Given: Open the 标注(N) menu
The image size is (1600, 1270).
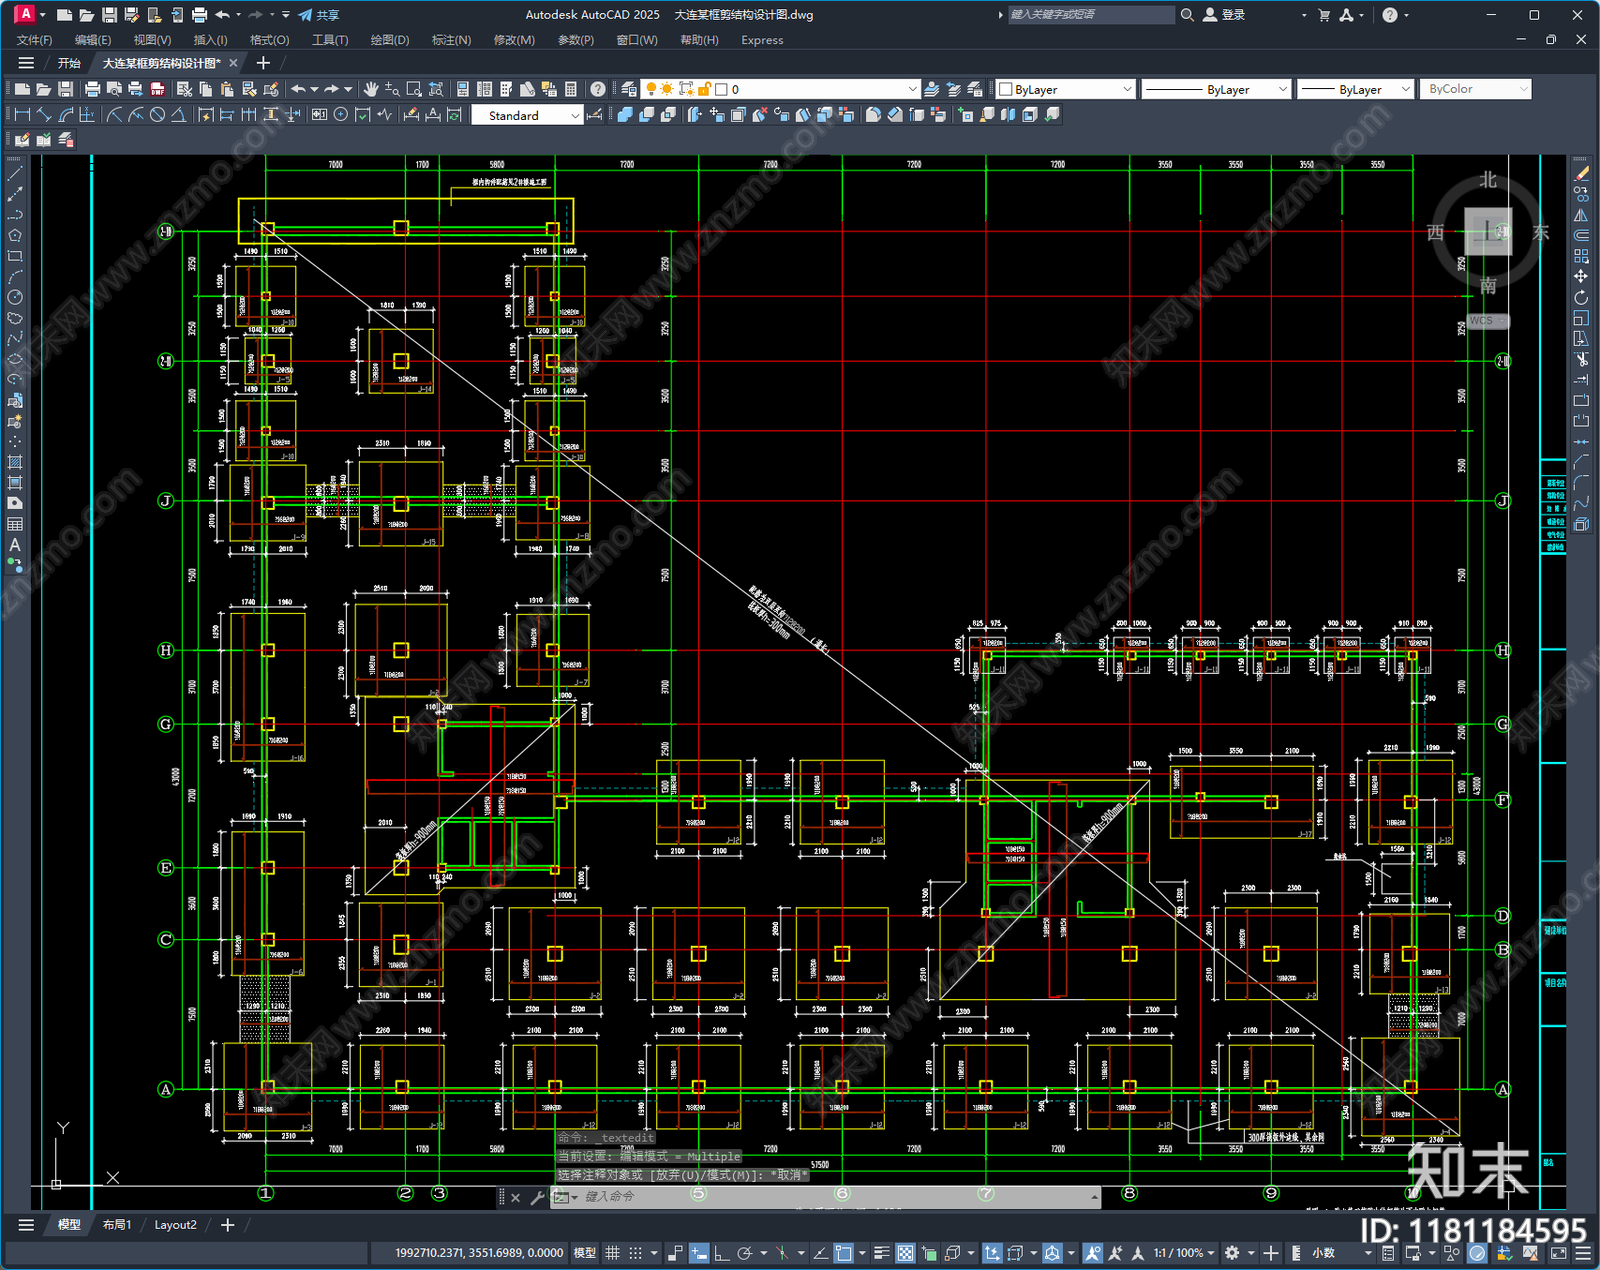Looking at the screenshot, I should pos(451,40).
